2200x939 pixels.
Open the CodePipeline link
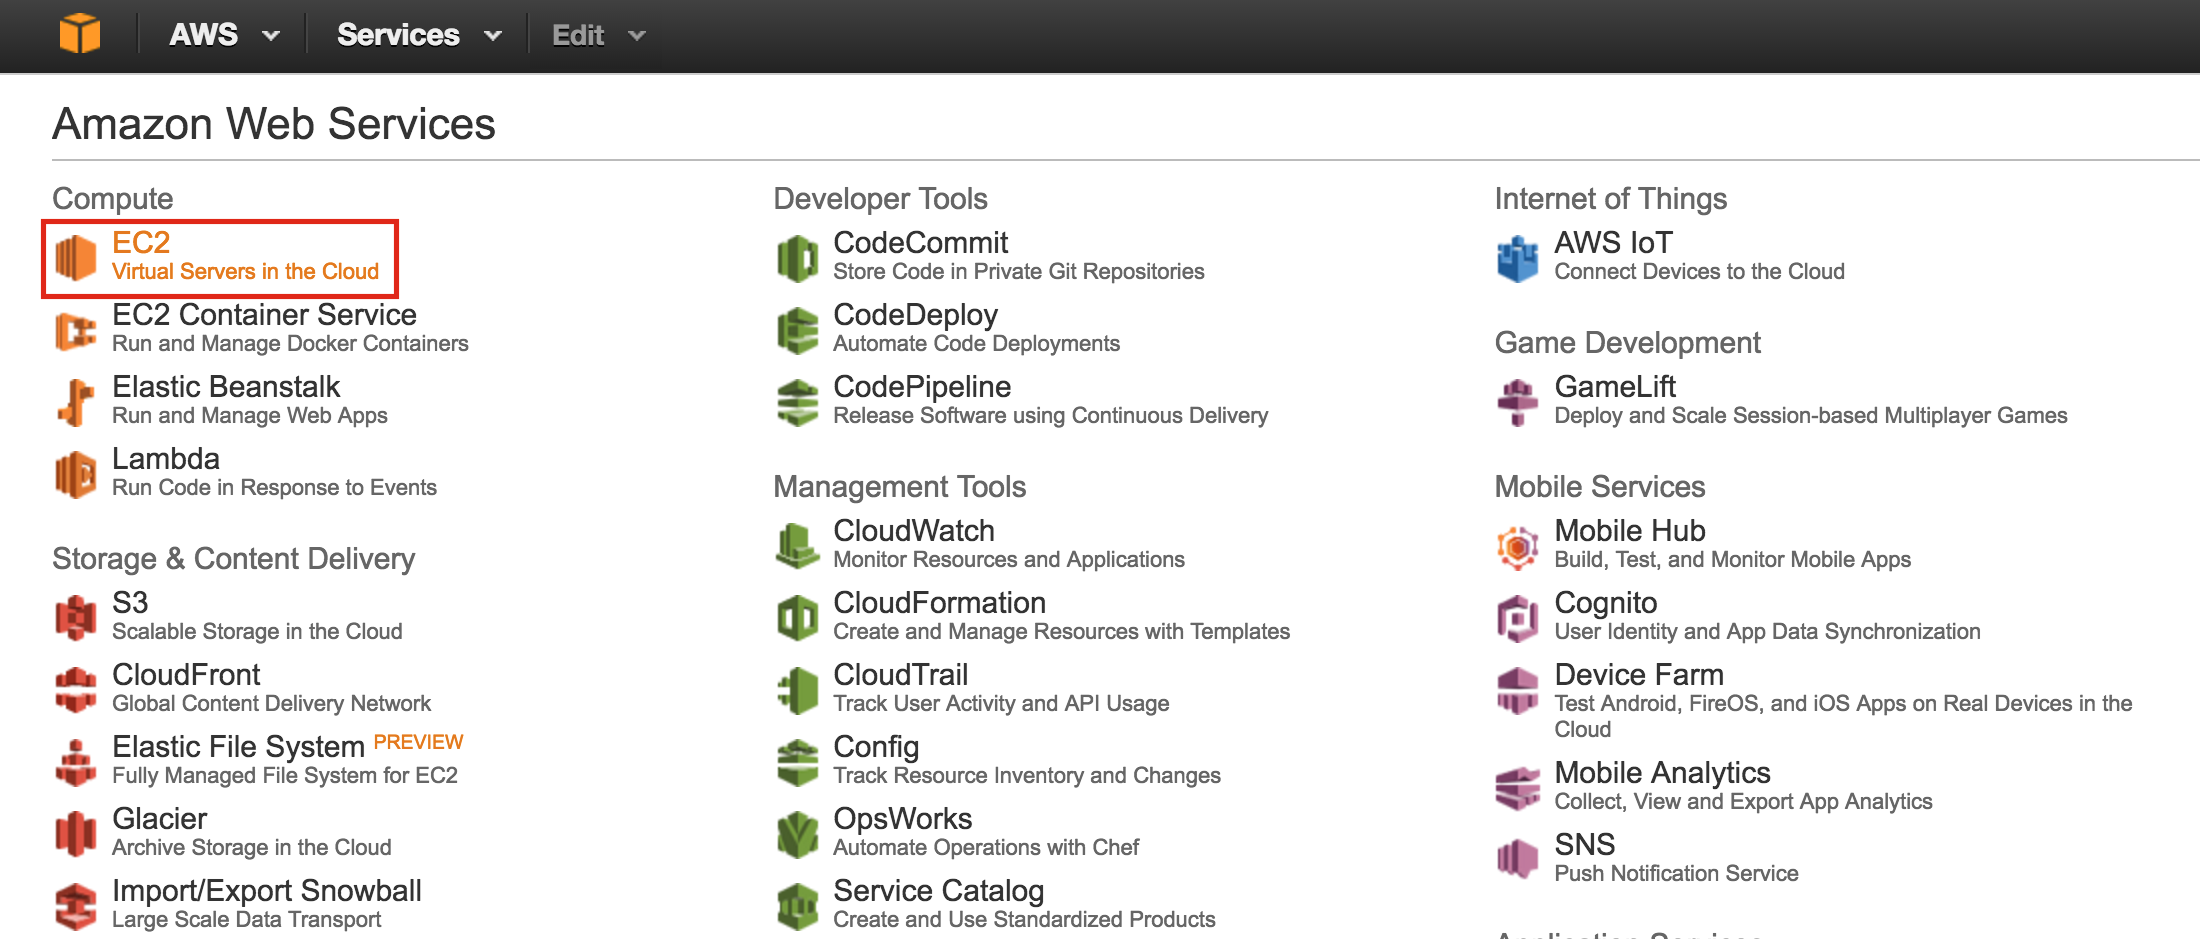click(922, 386)
